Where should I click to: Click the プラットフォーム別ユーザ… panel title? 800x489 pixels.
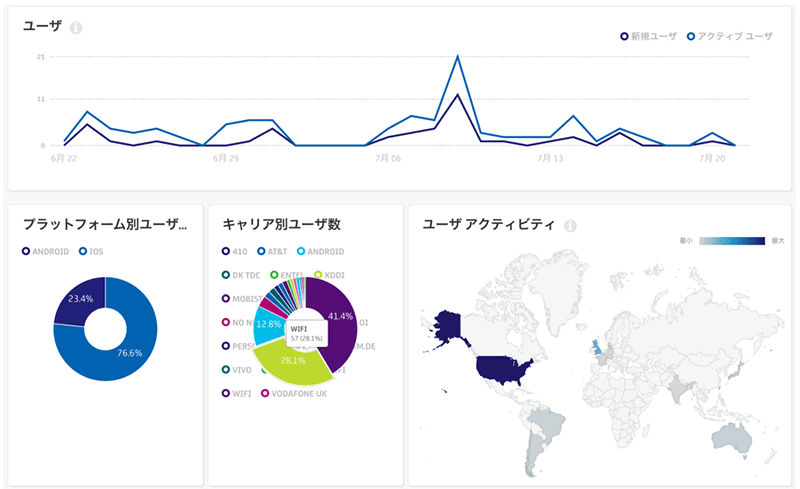pos(105,224)
